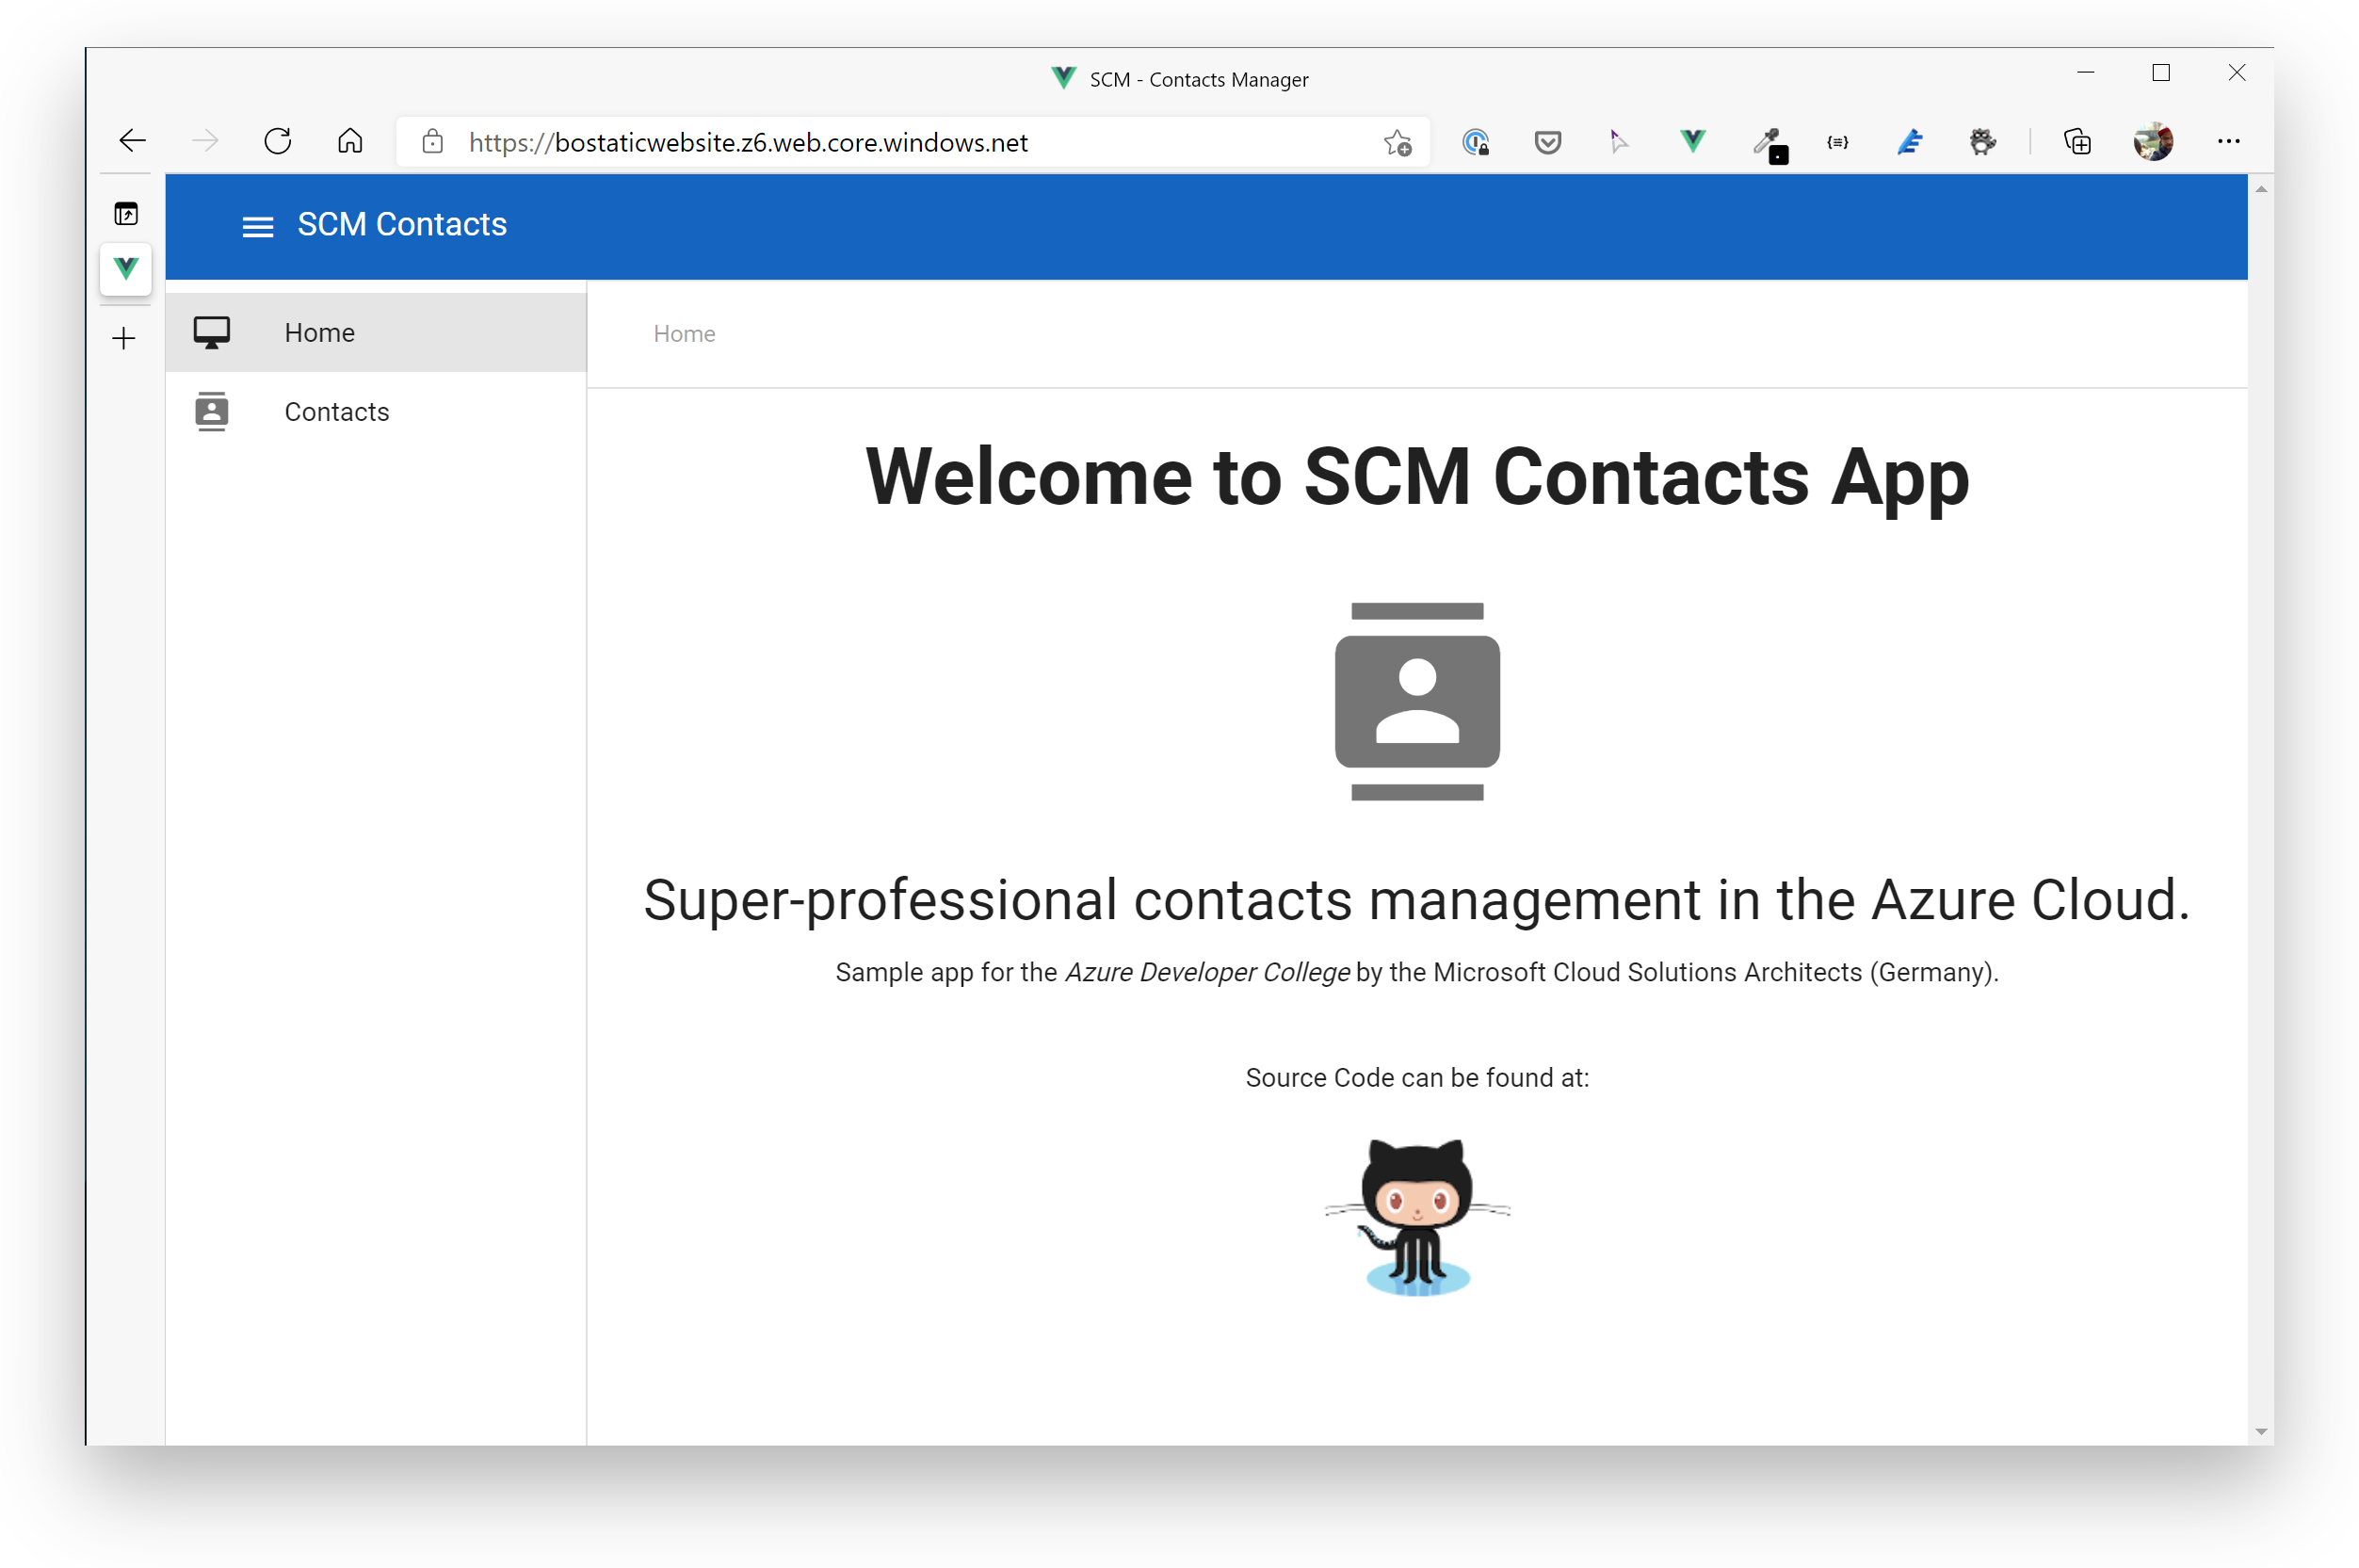2359x1568 pixels.
Task: Go to browser home page icon
Action: (350, 142)
